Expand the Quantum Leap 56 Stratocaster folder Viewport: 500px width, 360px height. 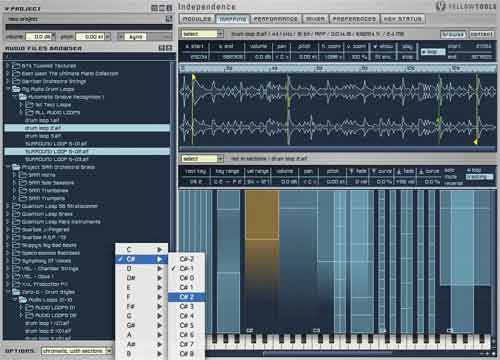[x=7, y=206]
